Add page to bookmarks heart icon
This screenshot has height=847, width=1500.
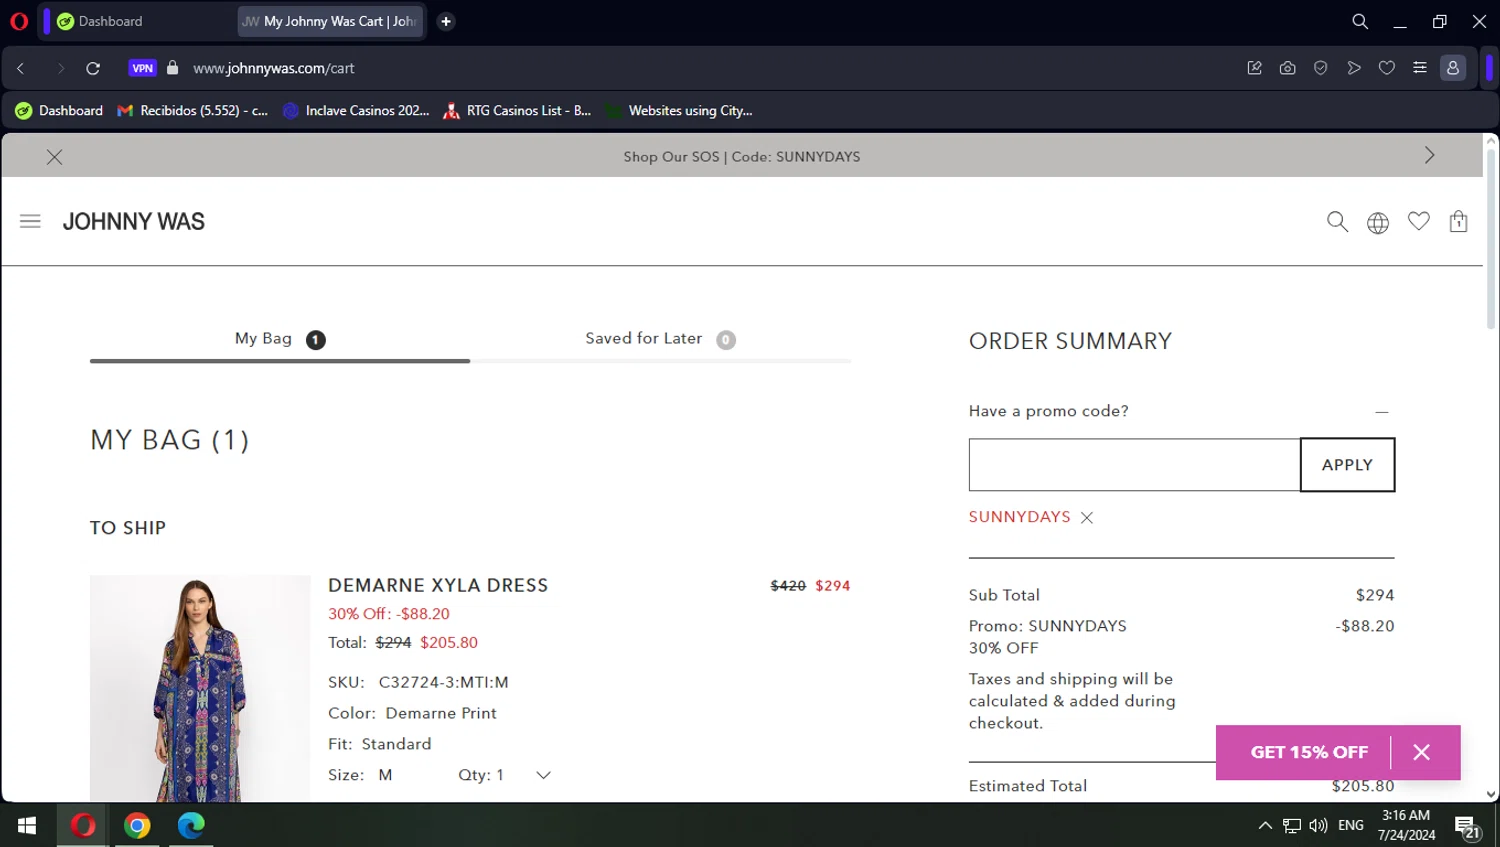1386,68
